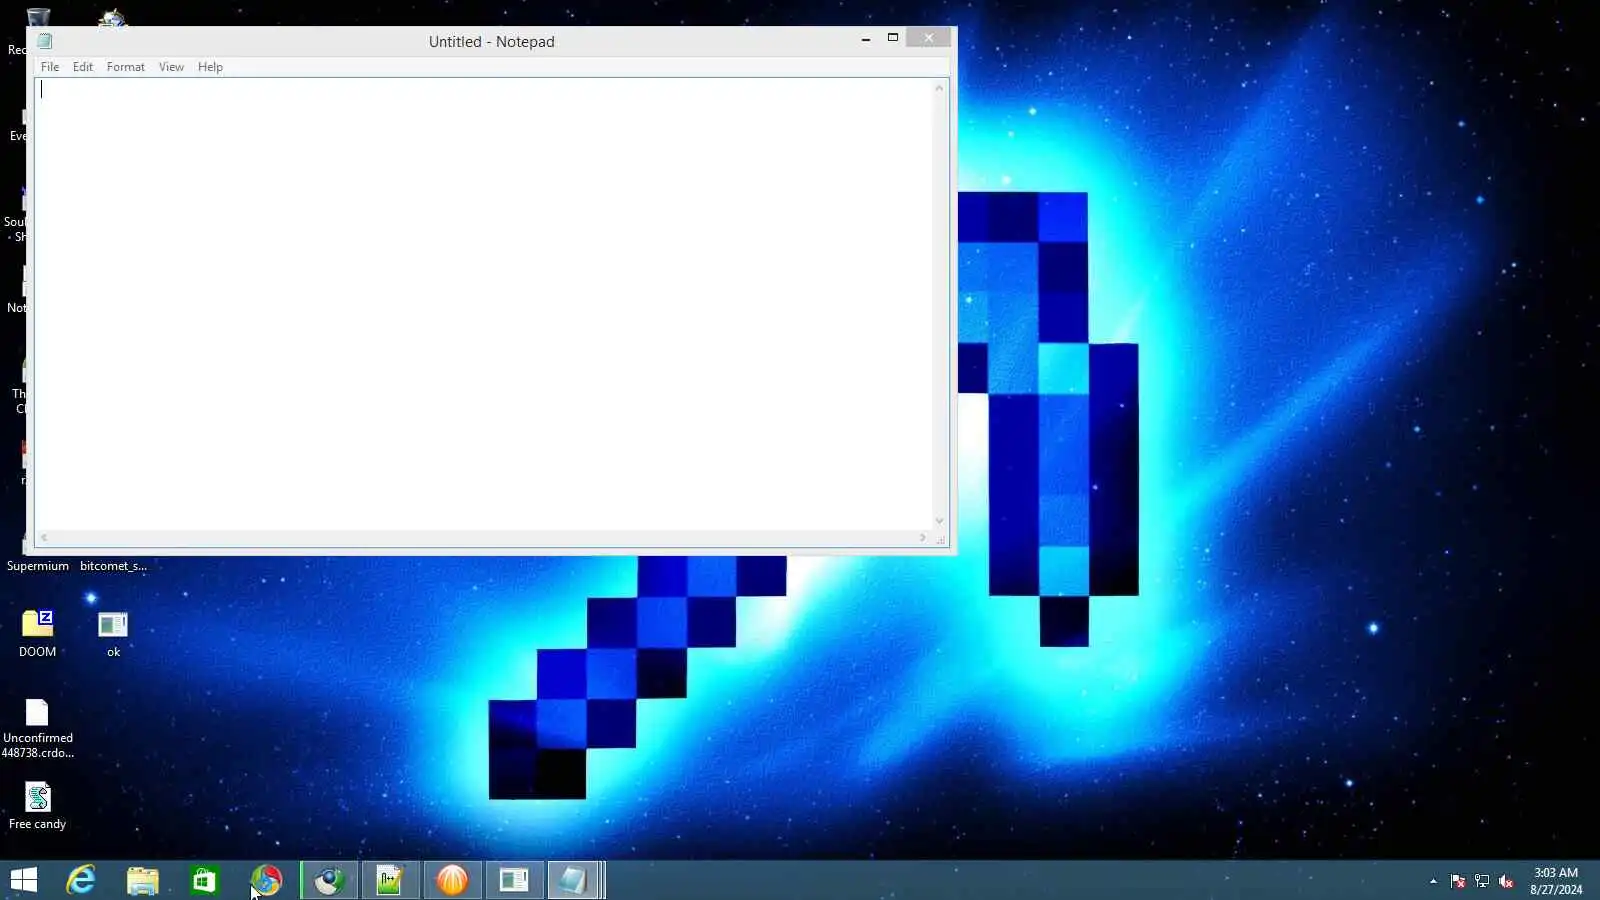1600x900 pixels.
Task: Open the File menu in Notepad
Action: [50, 67]
